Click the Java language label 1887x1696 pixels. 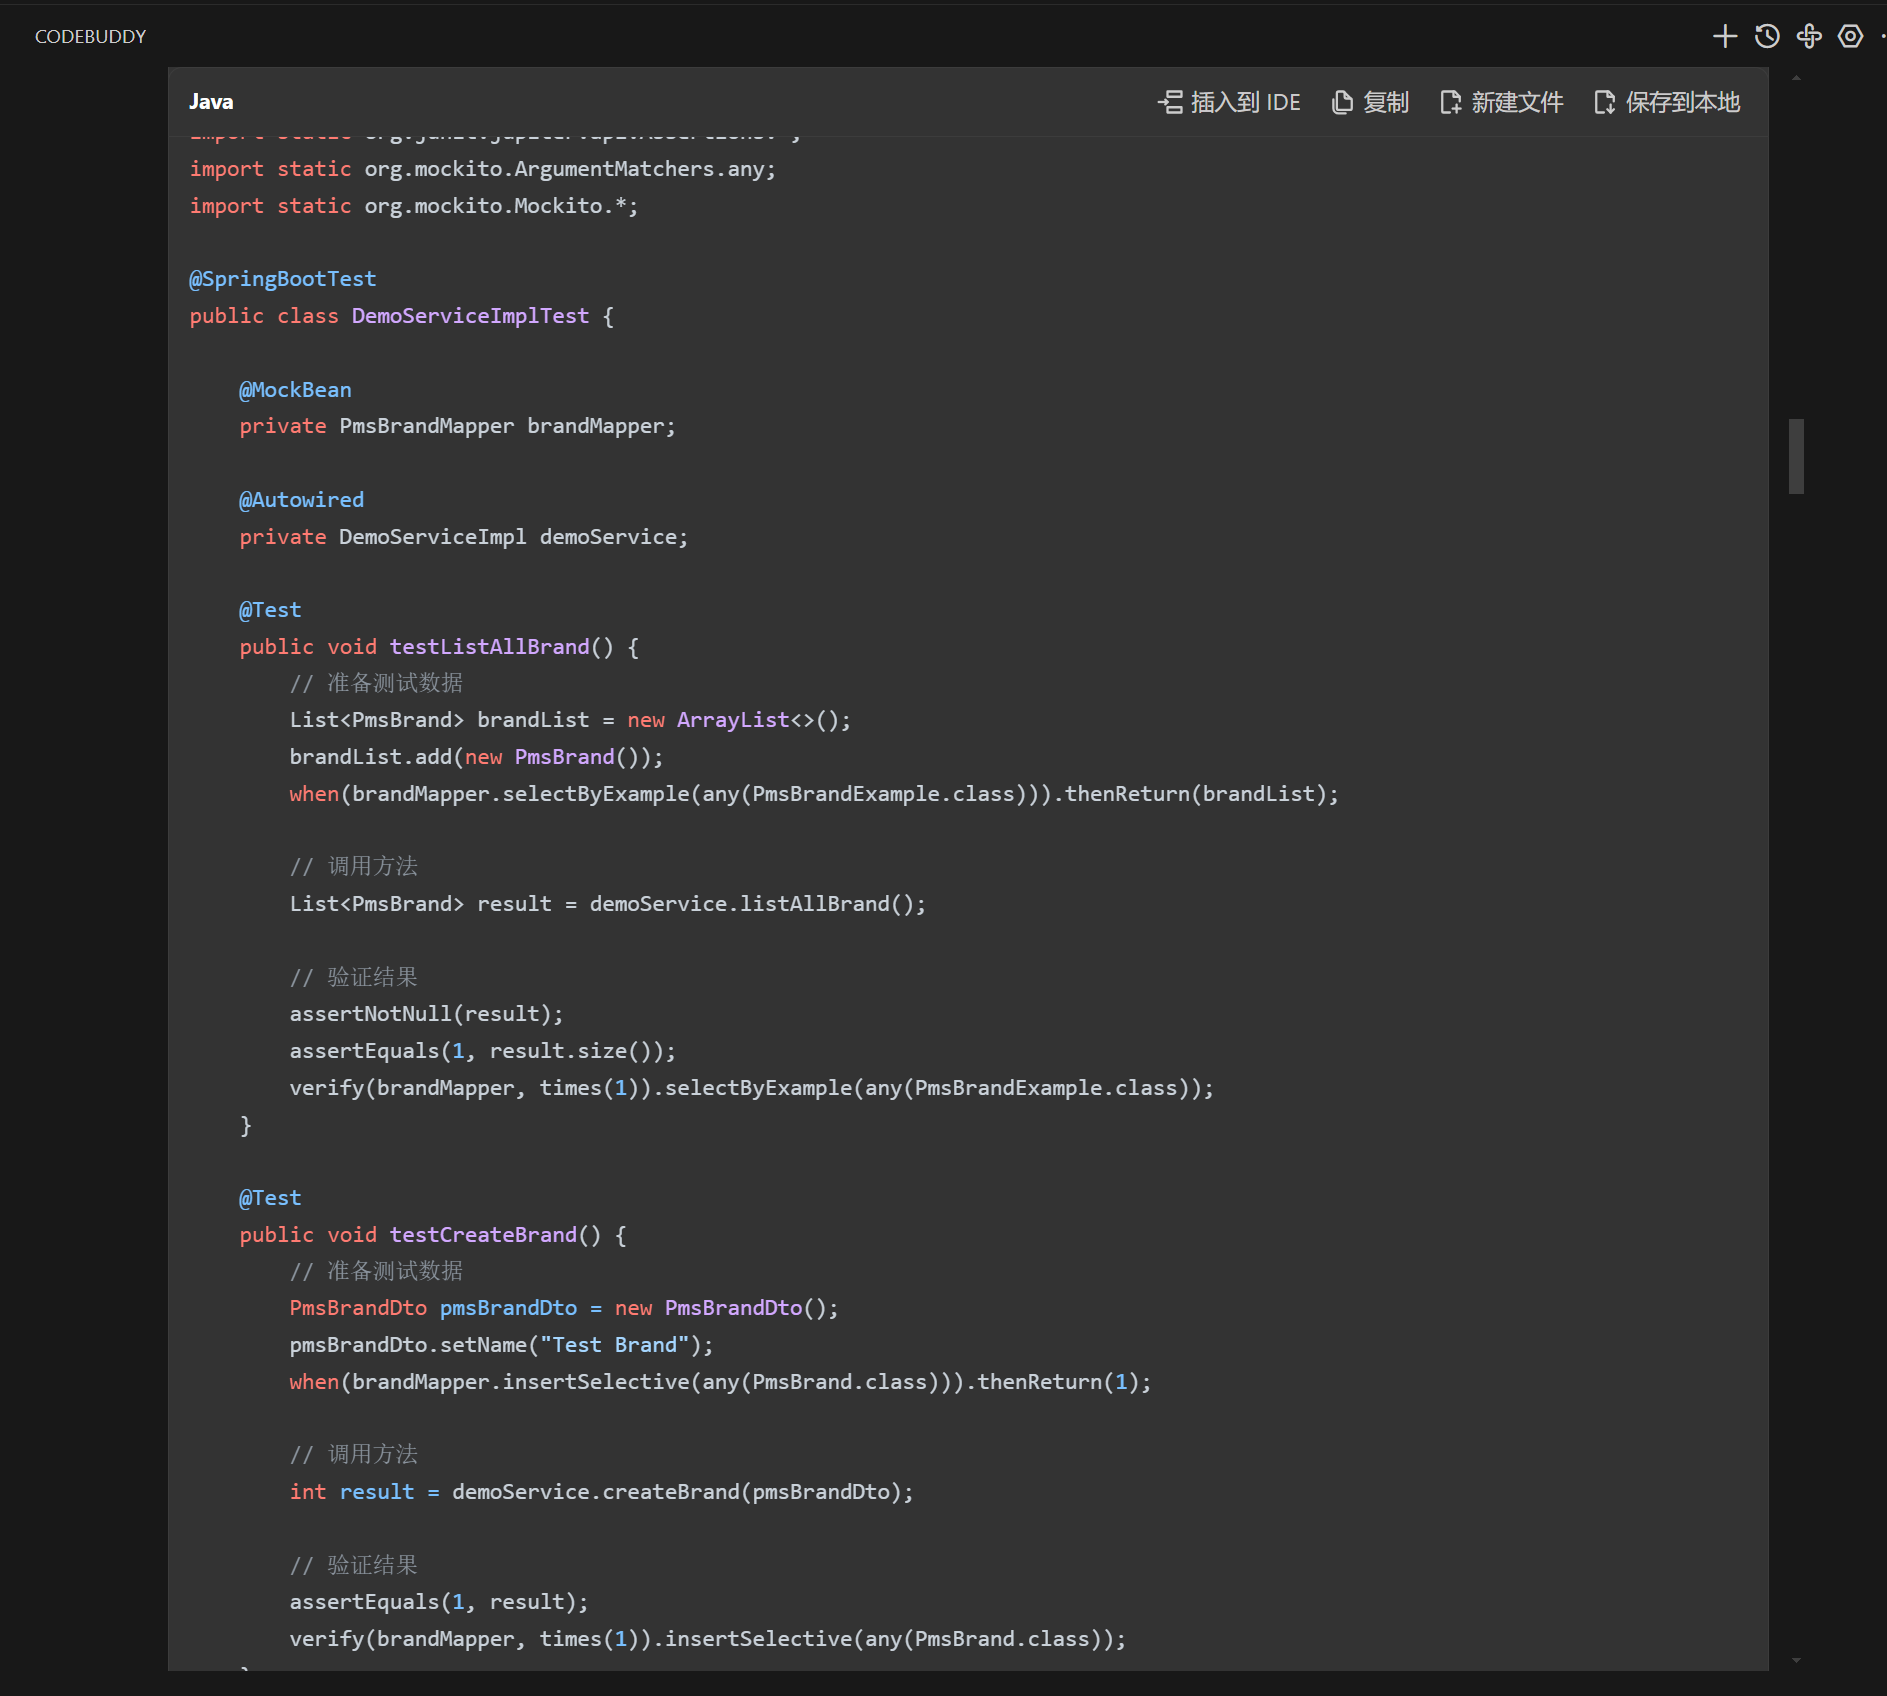click(x=211, y=102)
